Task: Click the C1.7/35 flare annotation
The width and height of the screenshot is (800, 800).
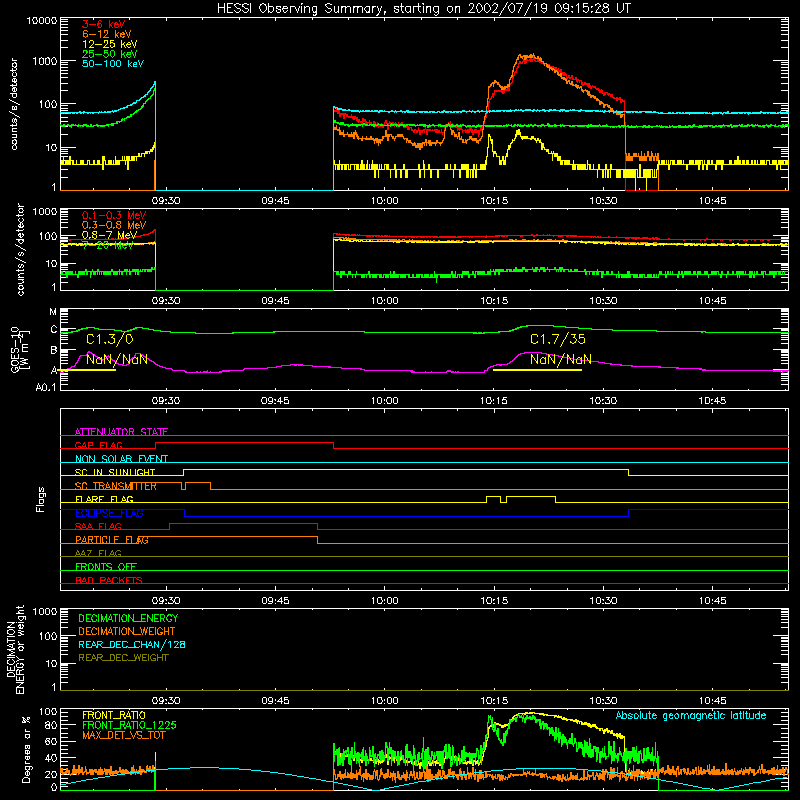Action: click(558, 339)
